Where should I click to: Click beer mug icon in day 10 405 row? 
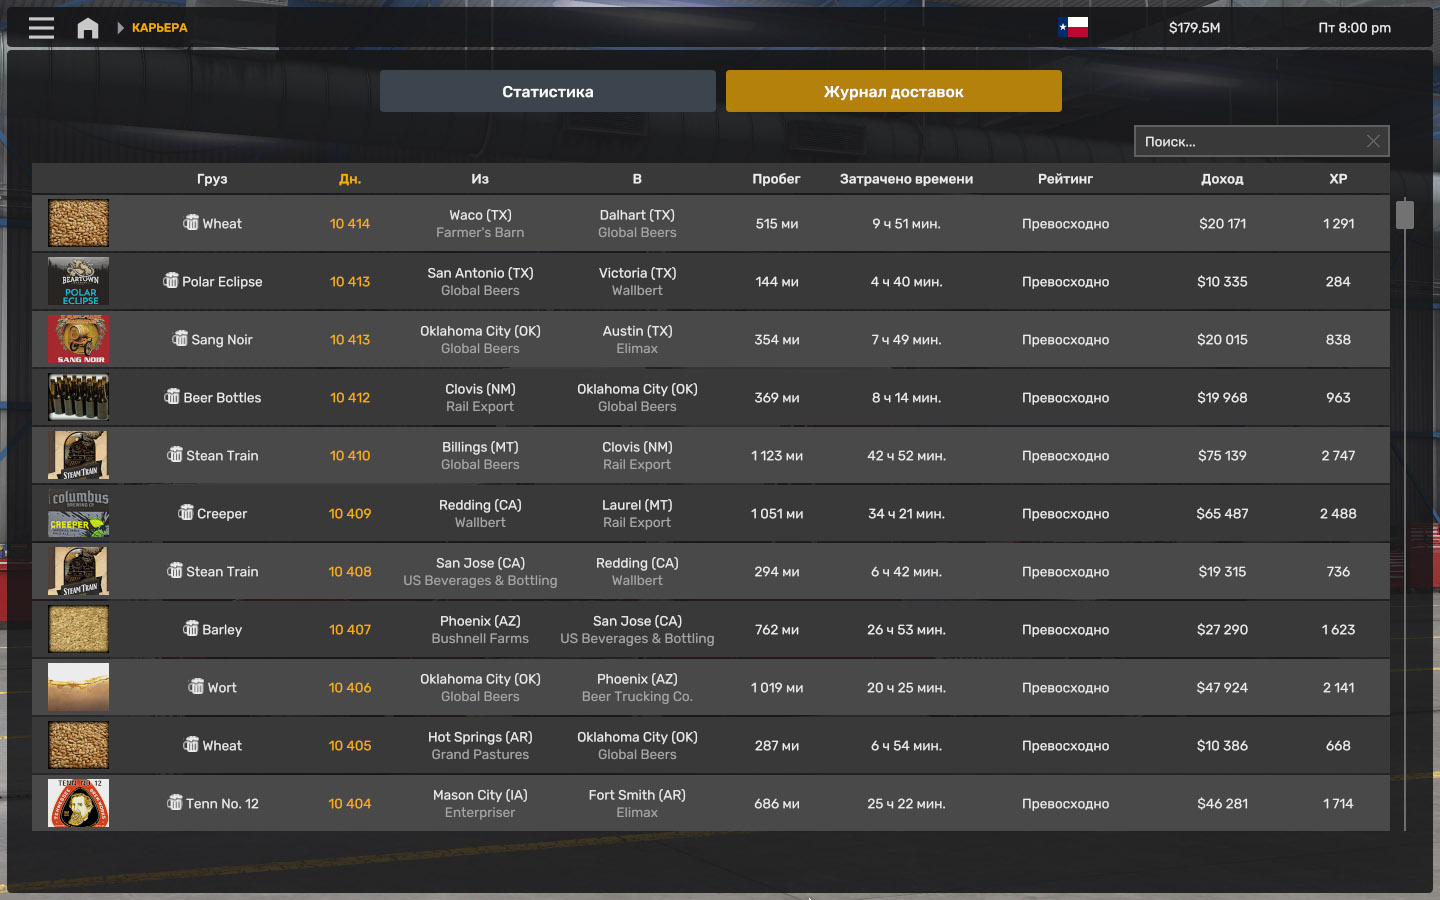[x=191, y=745]
